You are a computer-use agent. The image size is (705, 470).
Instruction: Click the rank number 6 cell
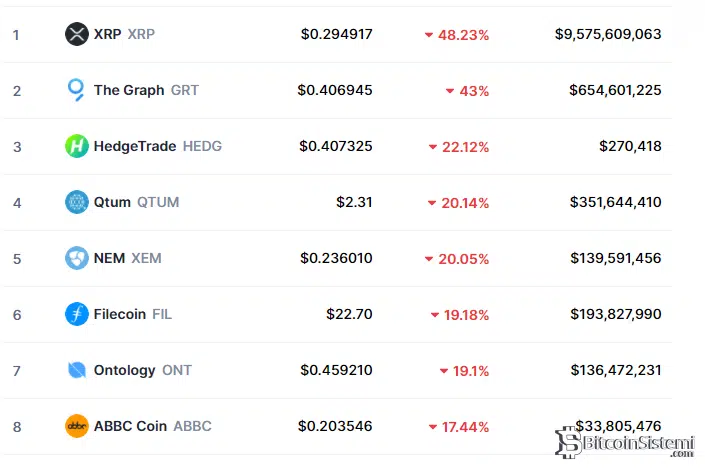[x=17, y=314]
